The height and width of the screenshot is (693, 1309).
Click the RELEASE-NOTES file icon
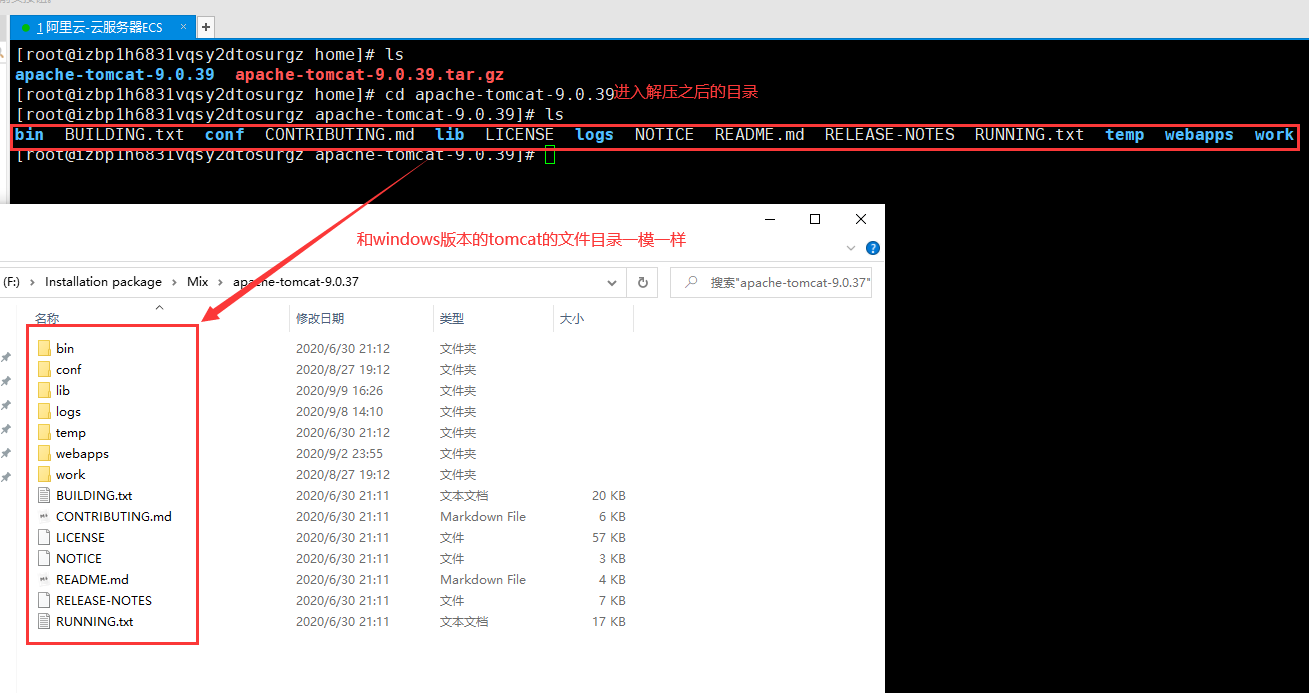click(x=44, y=600)
